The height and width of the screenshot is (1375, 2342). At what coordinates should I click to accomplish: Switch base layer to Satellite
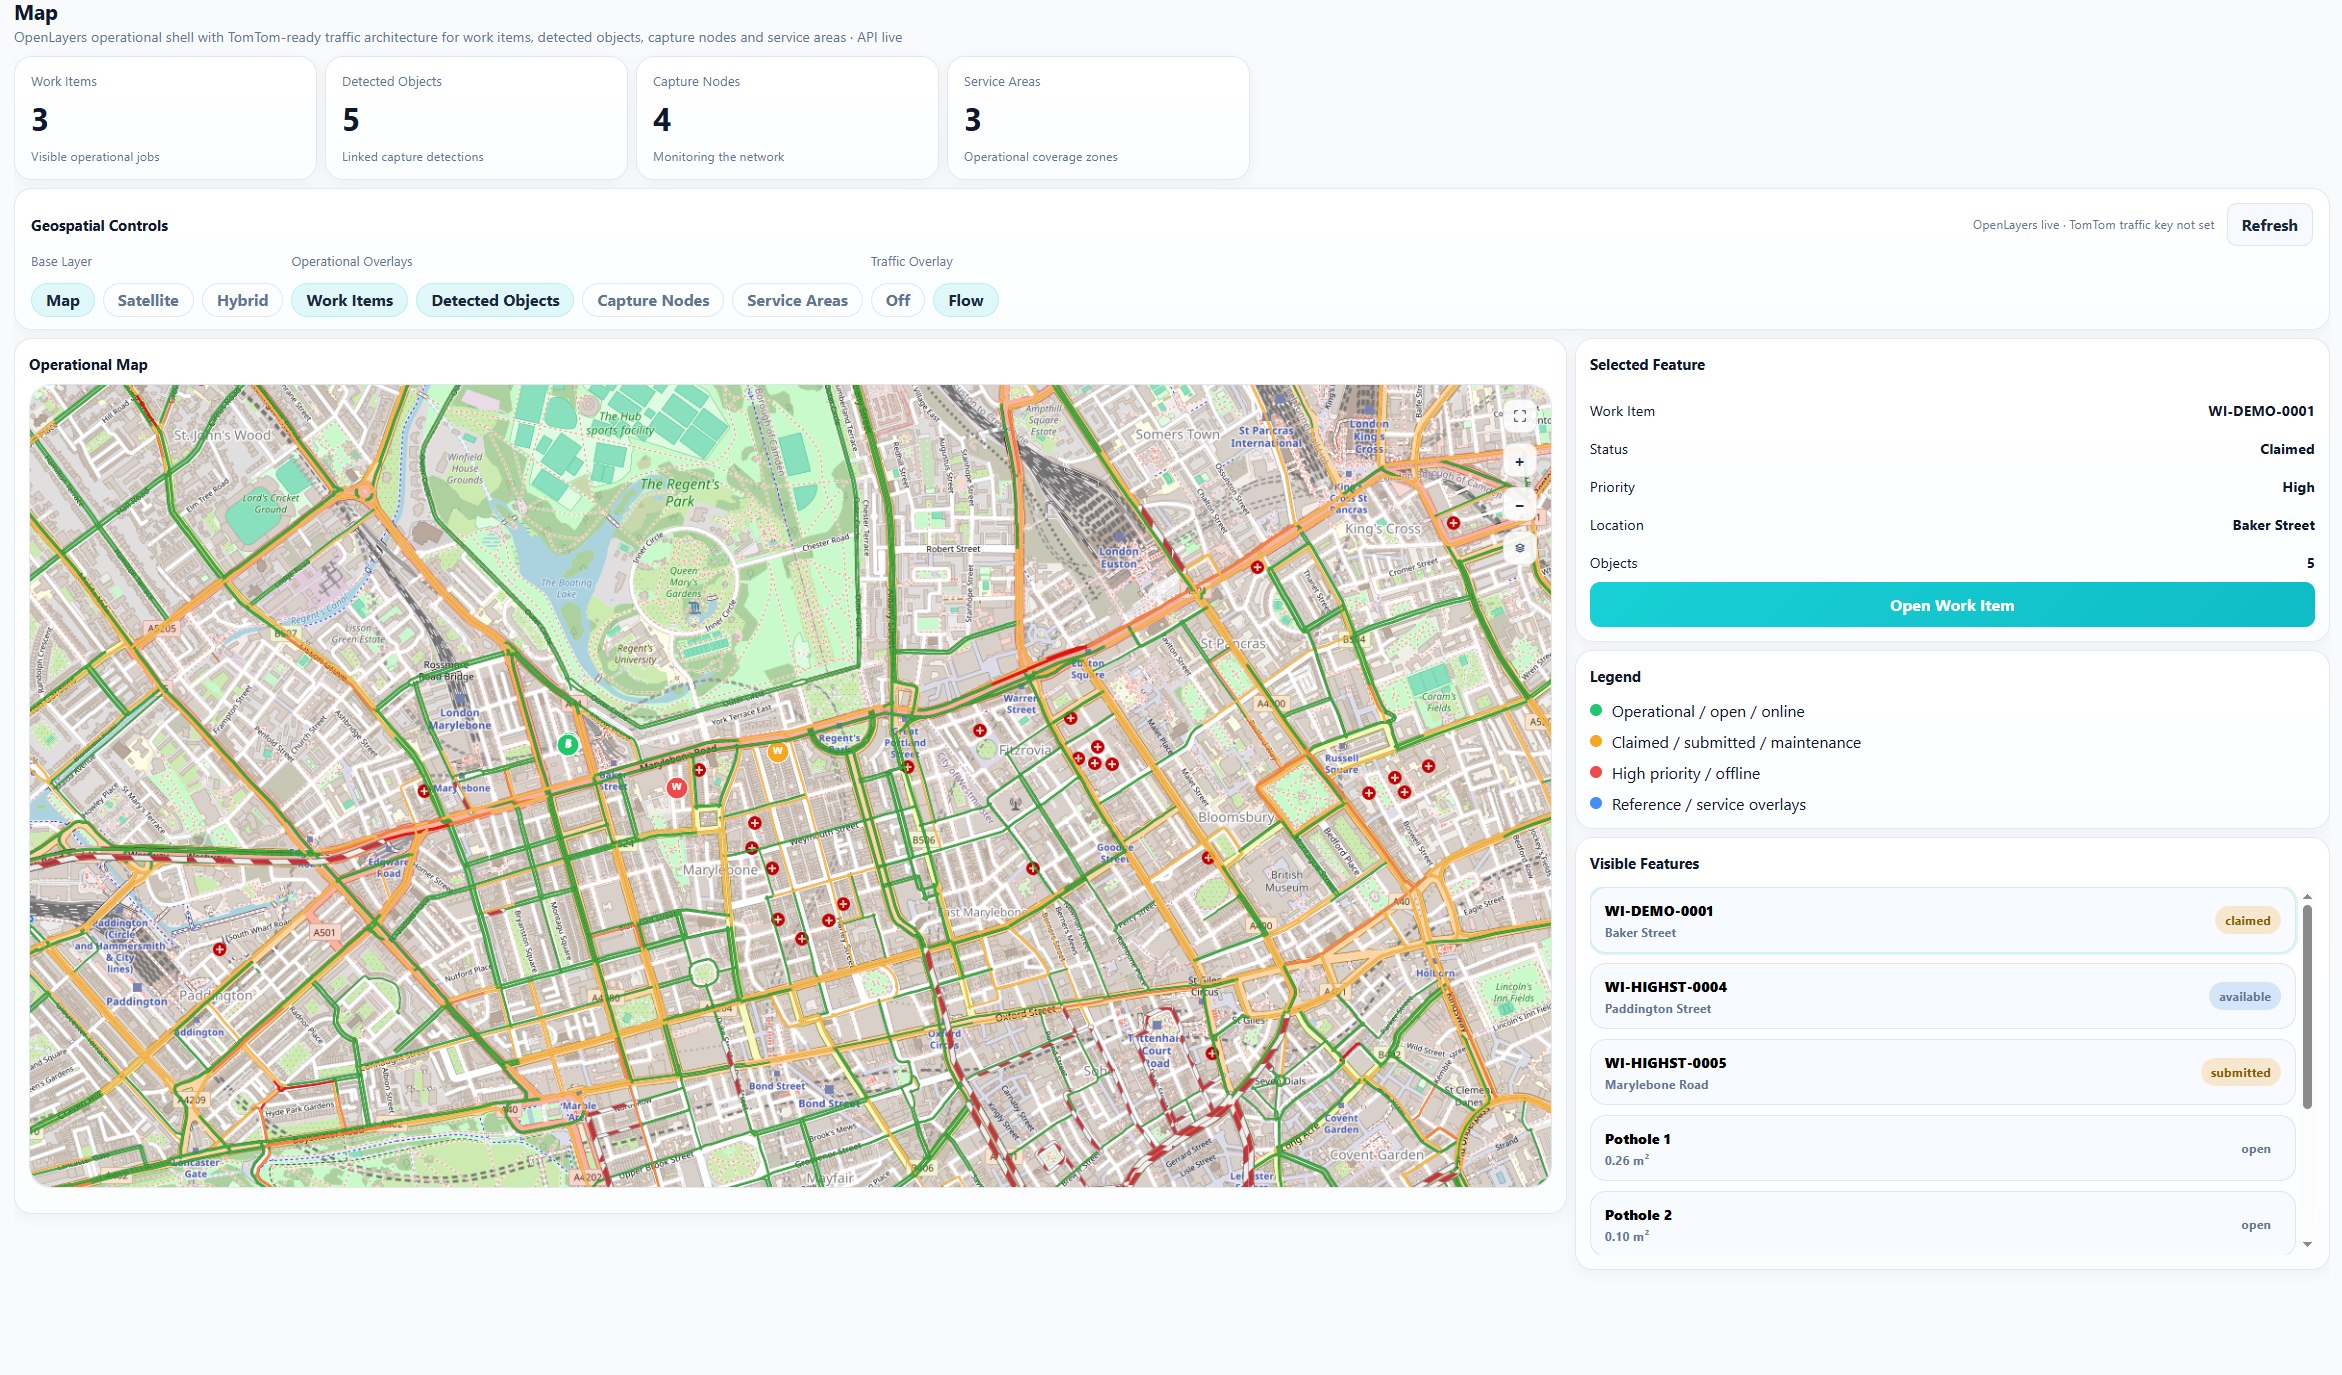[148, 300]
